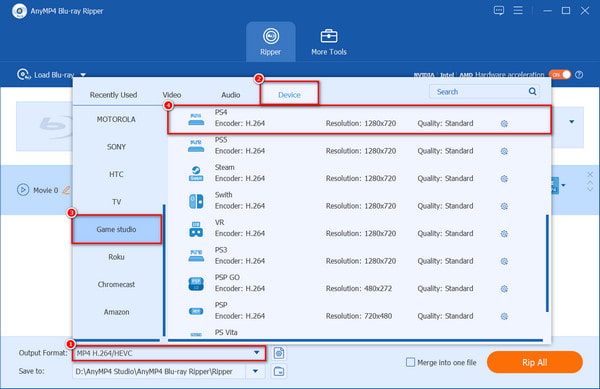Select Roku device category
The width and height of the screenshot is (600, 389).
[116, 257]
